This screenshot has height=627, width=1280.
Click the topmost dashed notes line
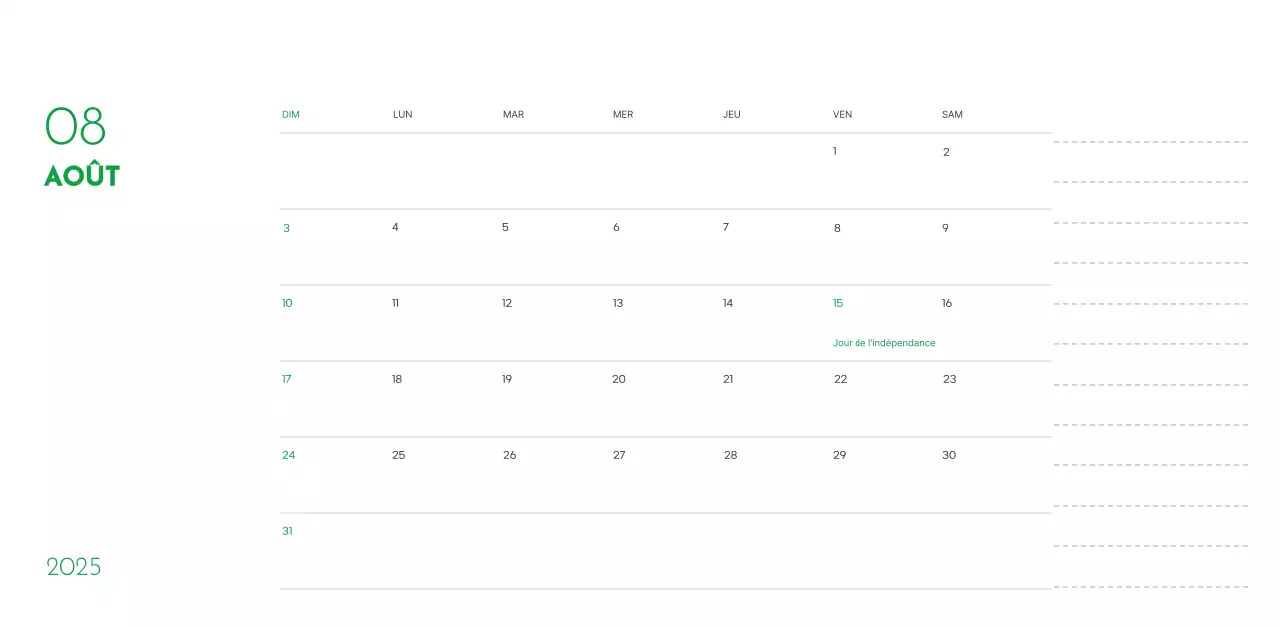[x=1150, y=142]
